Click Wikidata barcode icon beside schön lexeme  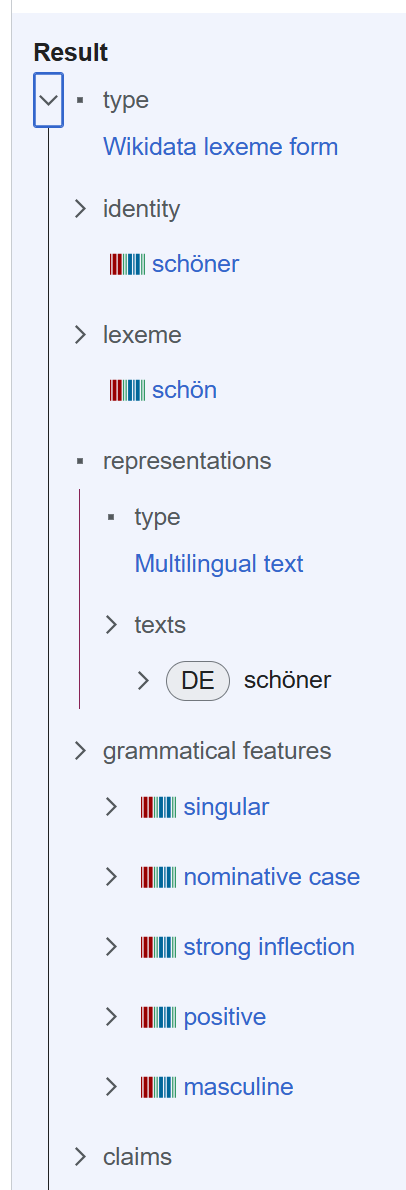127,390
